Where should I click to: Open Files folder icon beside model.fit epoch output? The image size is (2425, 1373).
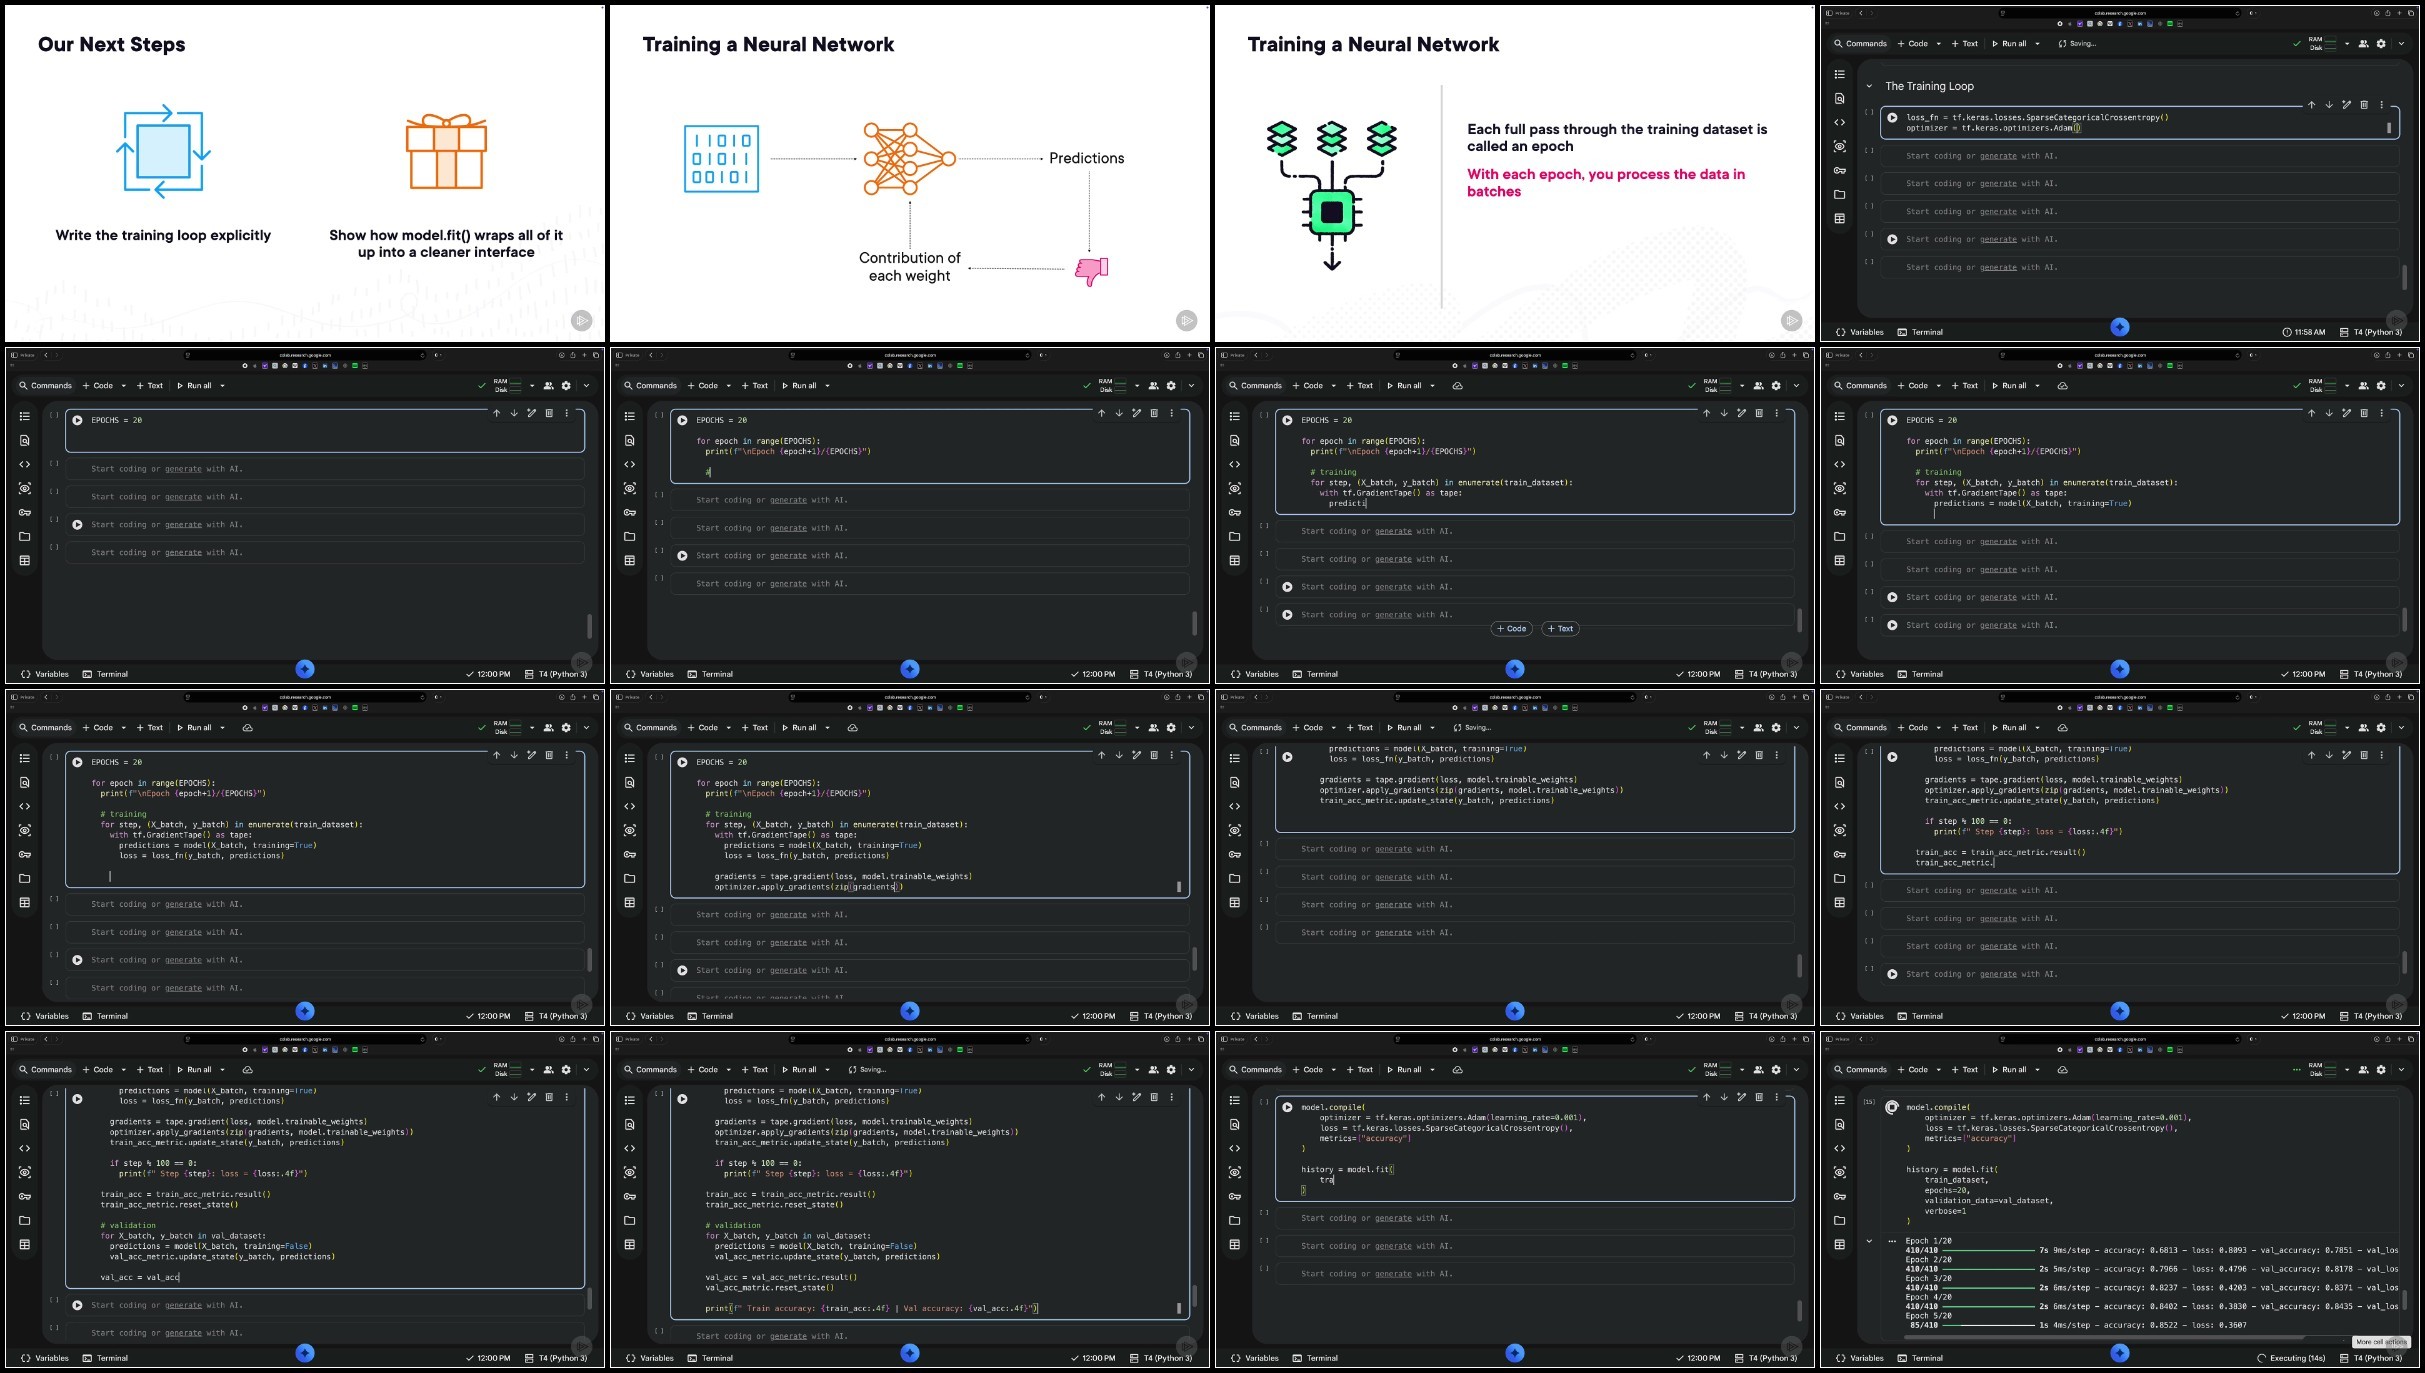(1840, 1220)
